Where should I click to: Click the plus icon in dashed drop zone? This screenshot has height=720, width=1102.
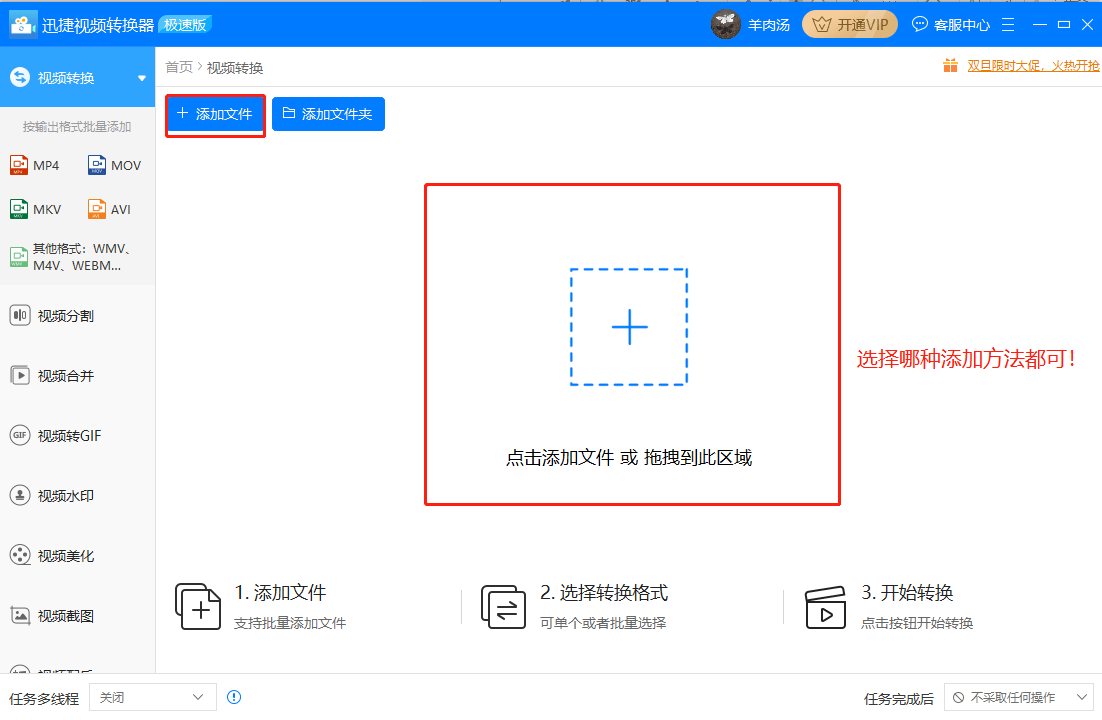pyautogui.click(x=629, y=327)
